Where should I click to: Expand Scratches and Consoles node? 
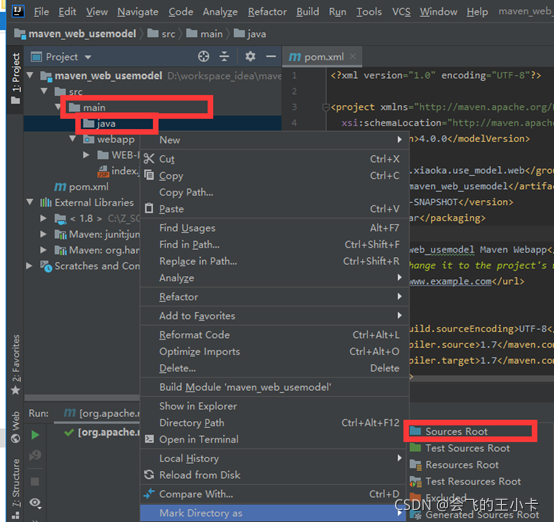29,266
